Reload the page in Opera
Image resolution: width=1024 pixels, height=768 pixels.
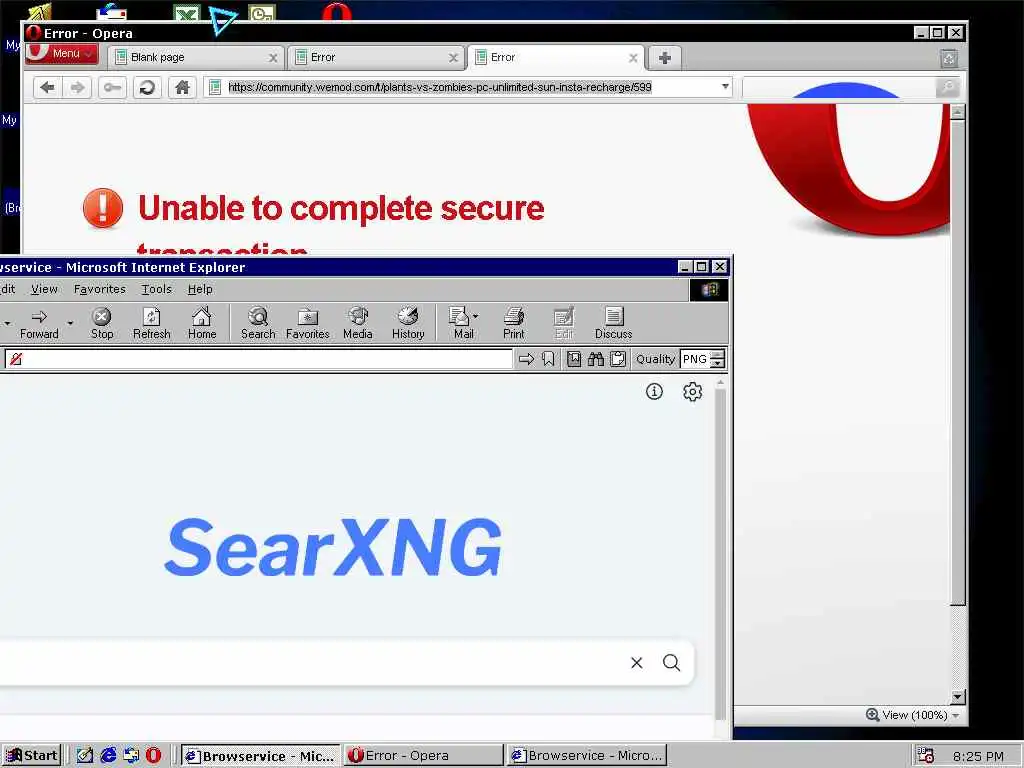point(147,87)
